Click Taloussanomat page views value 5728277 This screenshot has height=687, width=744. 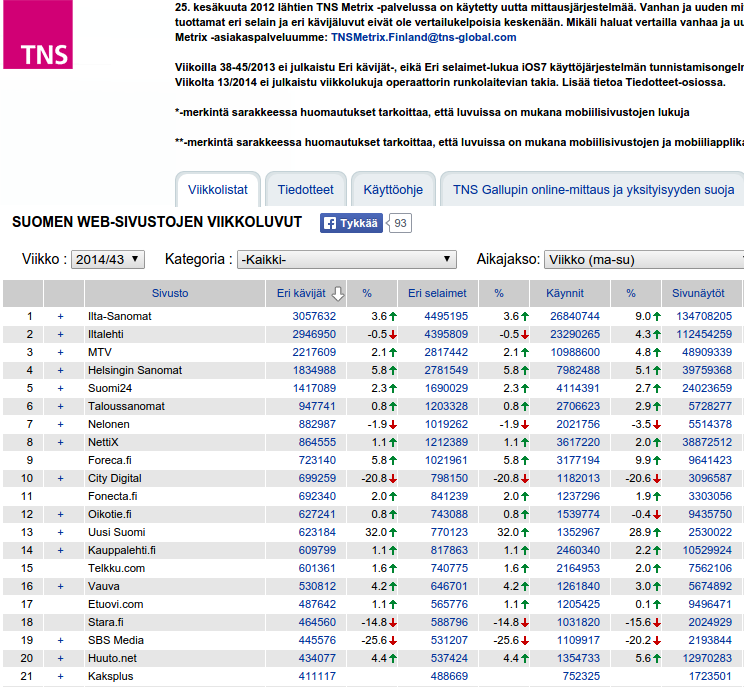(710, 407)
